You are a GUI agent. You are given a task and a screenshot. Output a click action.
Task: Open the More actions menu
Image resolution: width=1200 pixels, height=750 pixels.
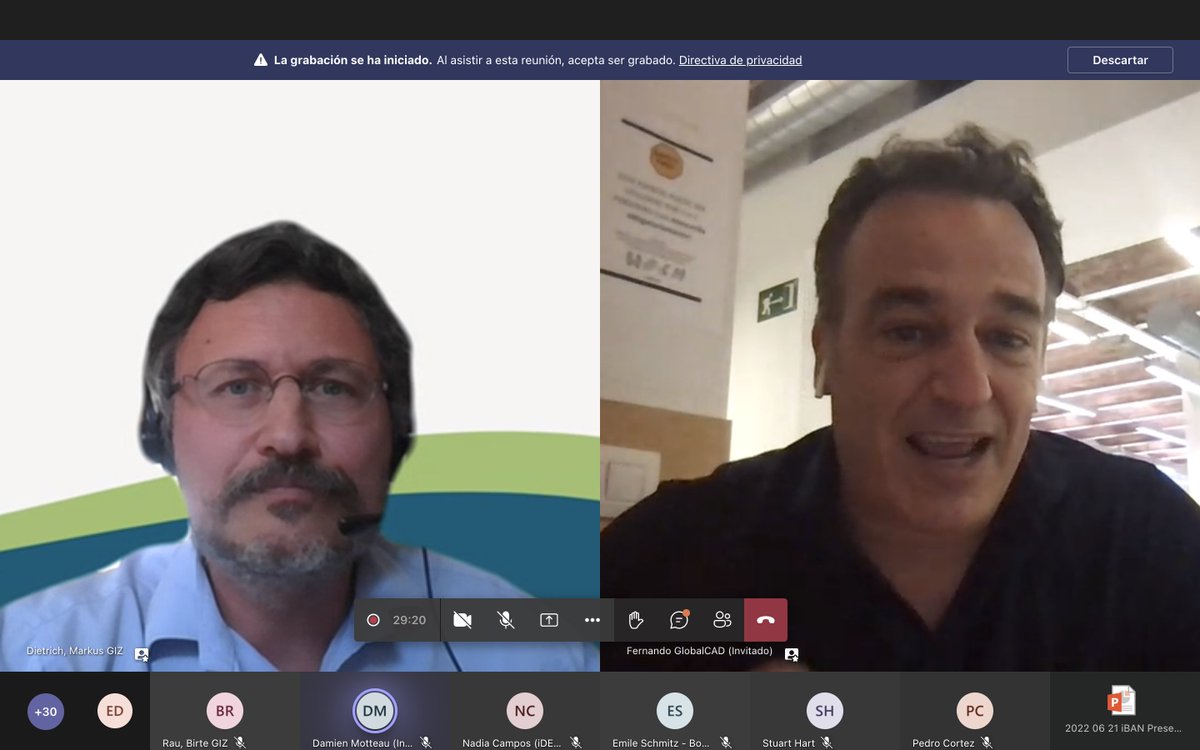coord(592,619)
